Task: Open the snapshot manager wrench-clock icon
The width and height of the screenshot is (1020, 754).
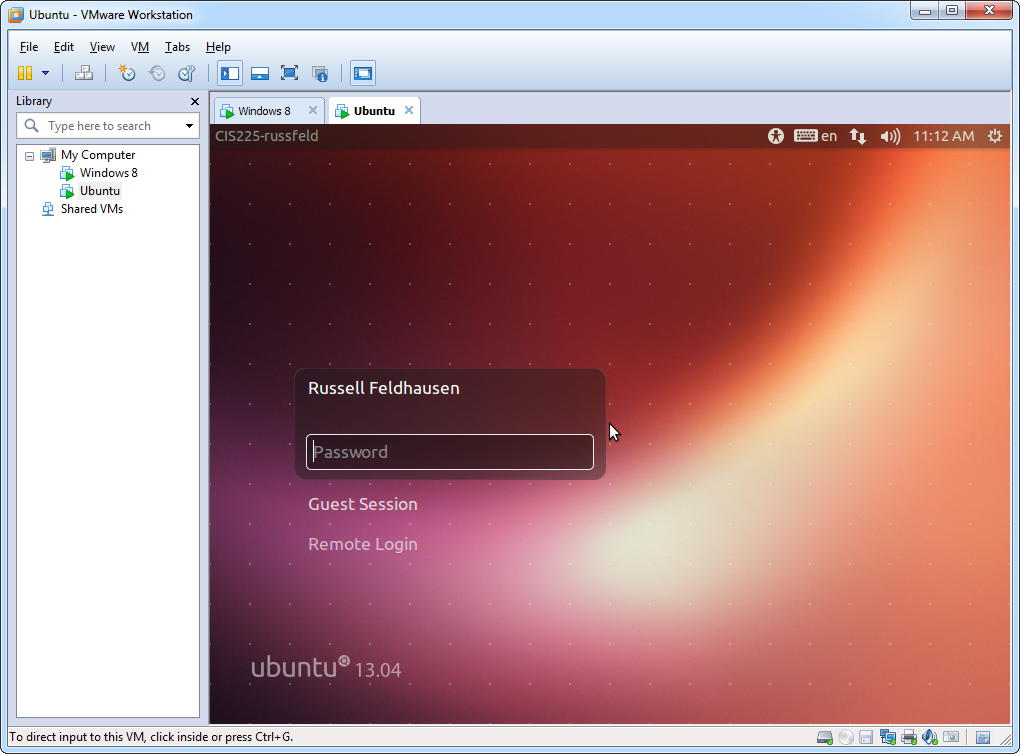Action: point(186,73)
